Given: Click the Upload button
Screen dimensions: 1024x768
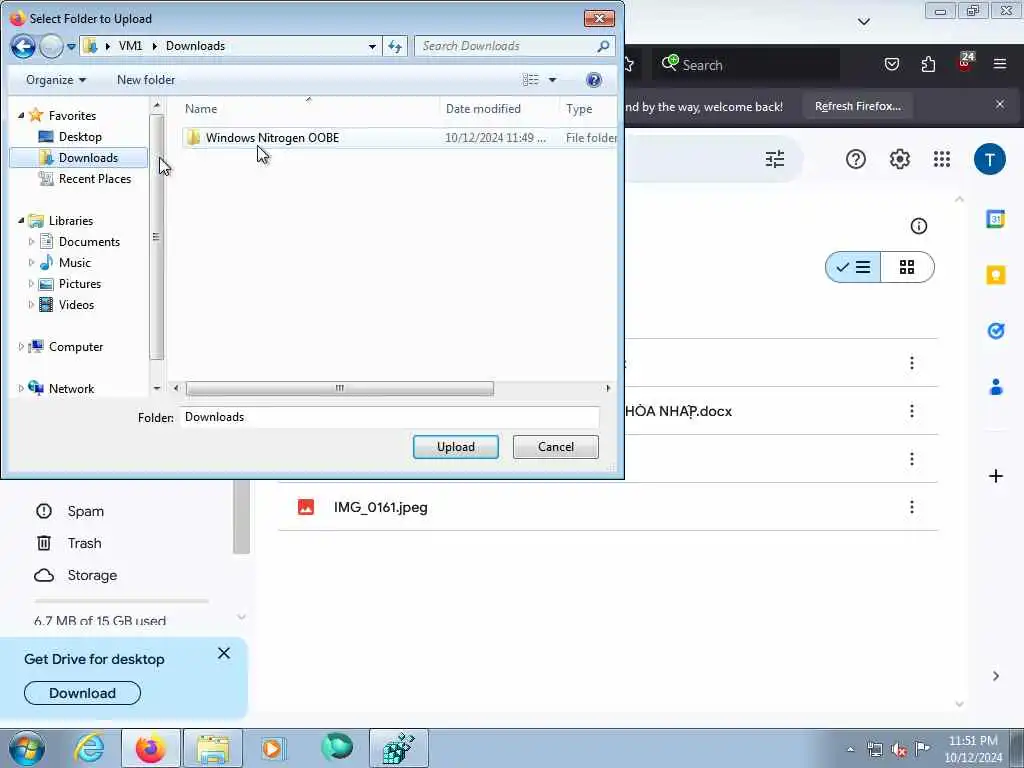Looking at the screenshot, I should (456, 447).
